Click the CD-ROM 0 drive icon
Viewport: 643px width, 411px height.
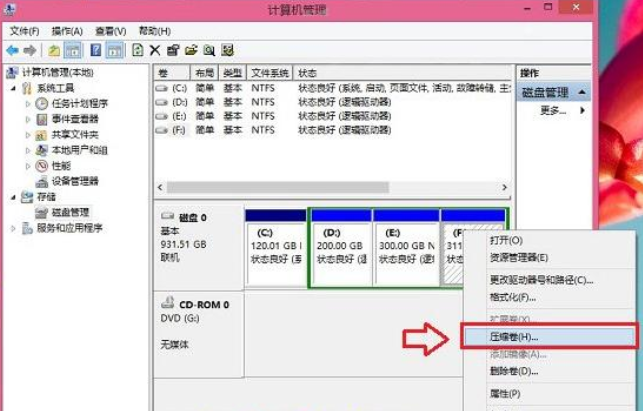tap(168, 303)
